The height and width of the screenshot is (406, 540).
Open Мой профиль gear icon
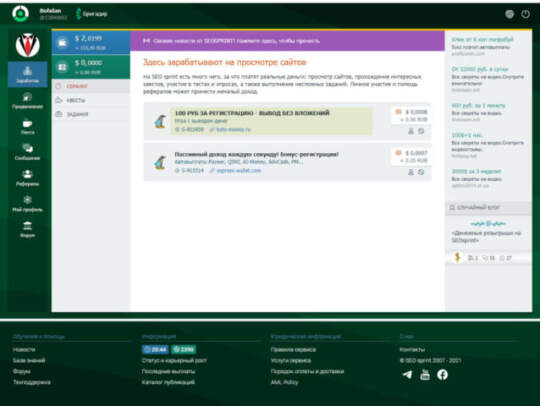[x=28, y=204]
